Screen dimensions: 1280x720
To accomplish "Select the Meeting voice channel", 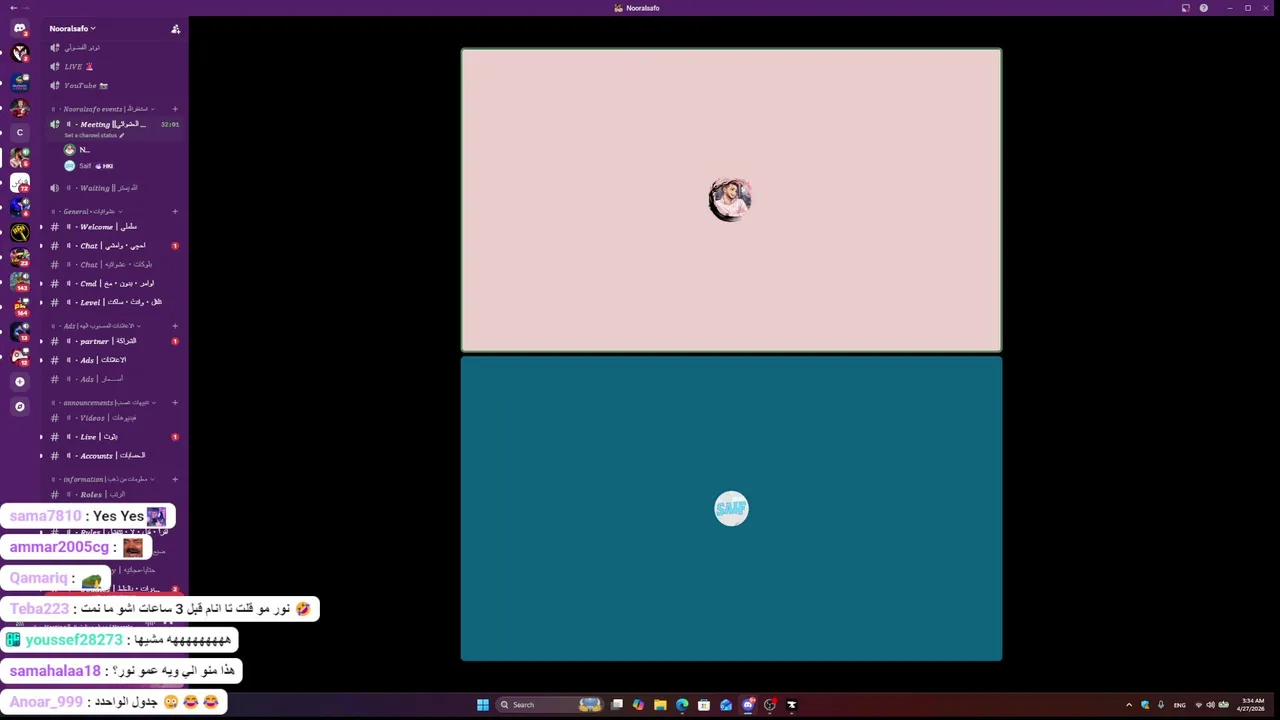I will [114, 124].
